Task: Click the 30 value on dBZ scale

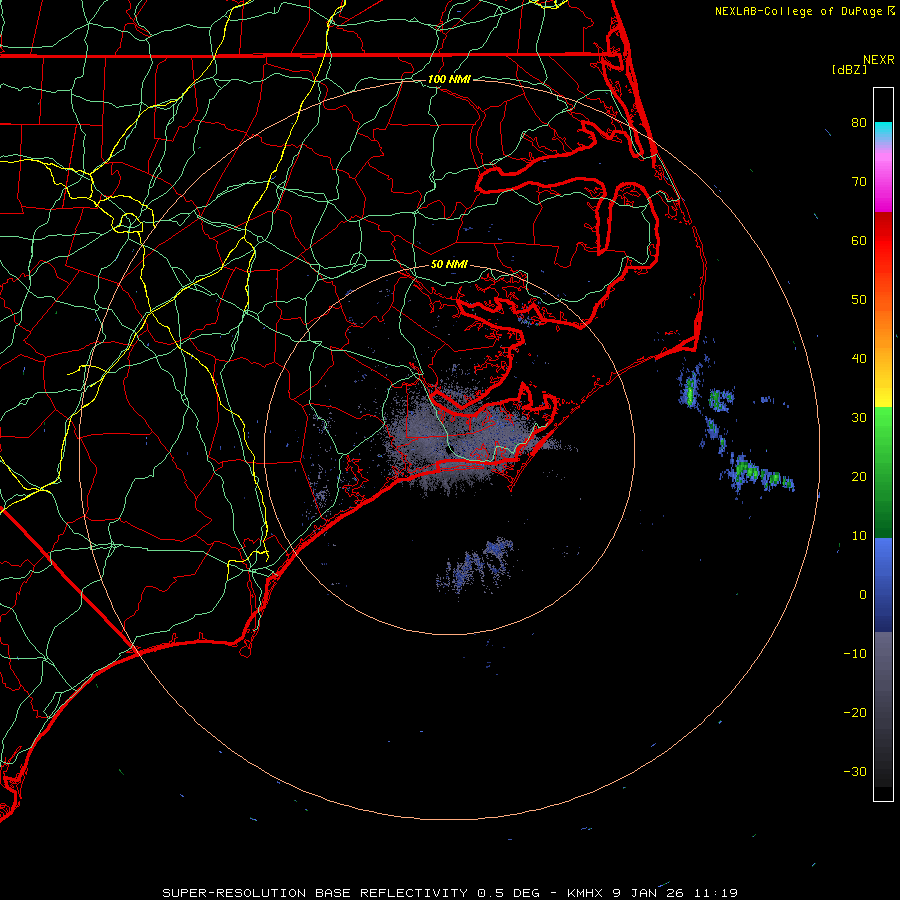Action: 859,418
